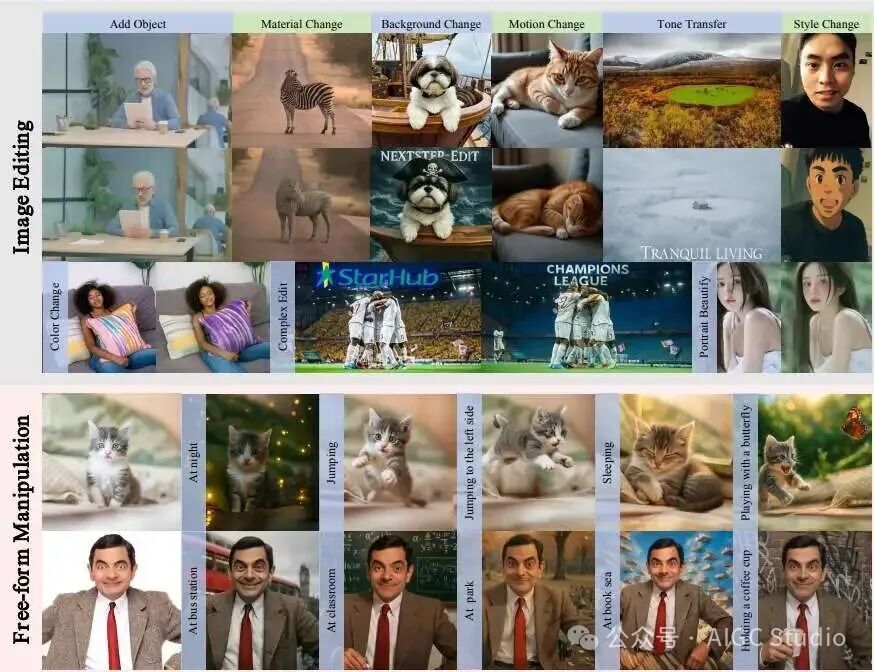Click the "Add Object" column header
This screenshot has height=672, width=874.
[x=138, y=24]
